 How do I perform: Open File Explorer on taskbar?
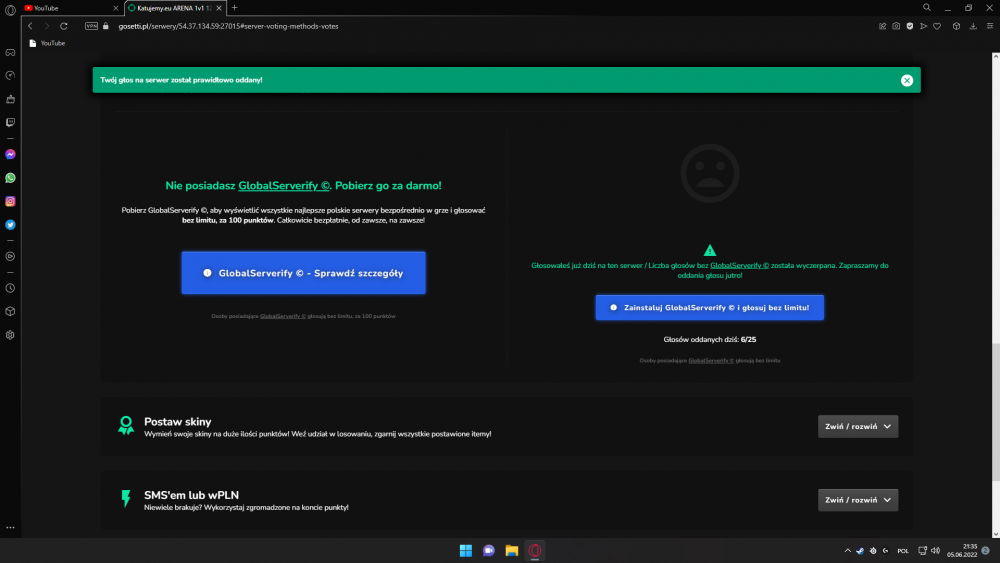tap(511, 550)
